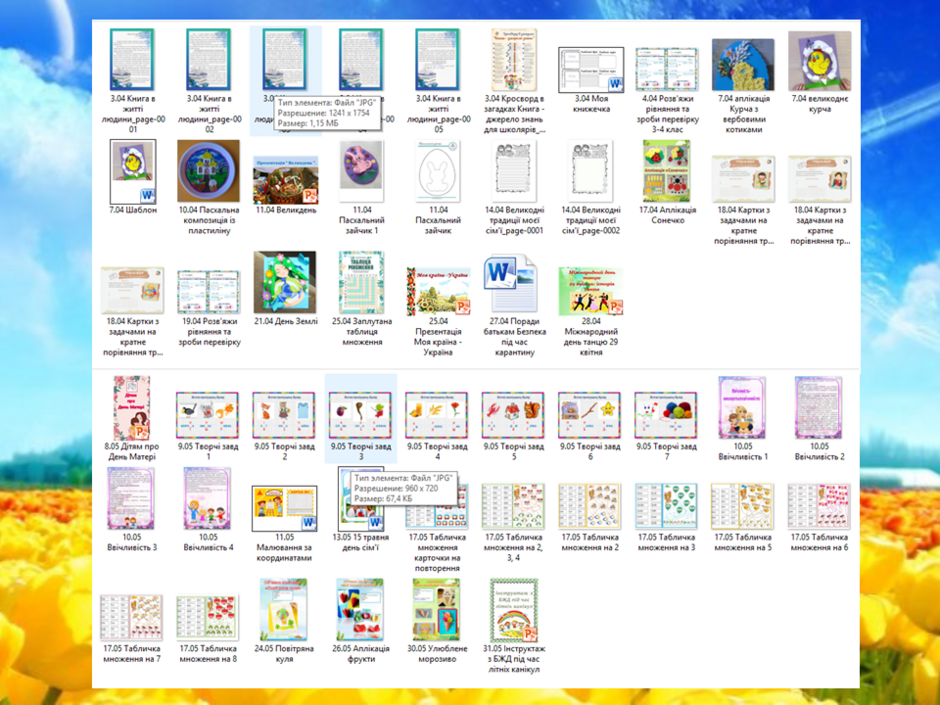Select 9.05 Творчі завд 5 image

[x=513, y=415]
